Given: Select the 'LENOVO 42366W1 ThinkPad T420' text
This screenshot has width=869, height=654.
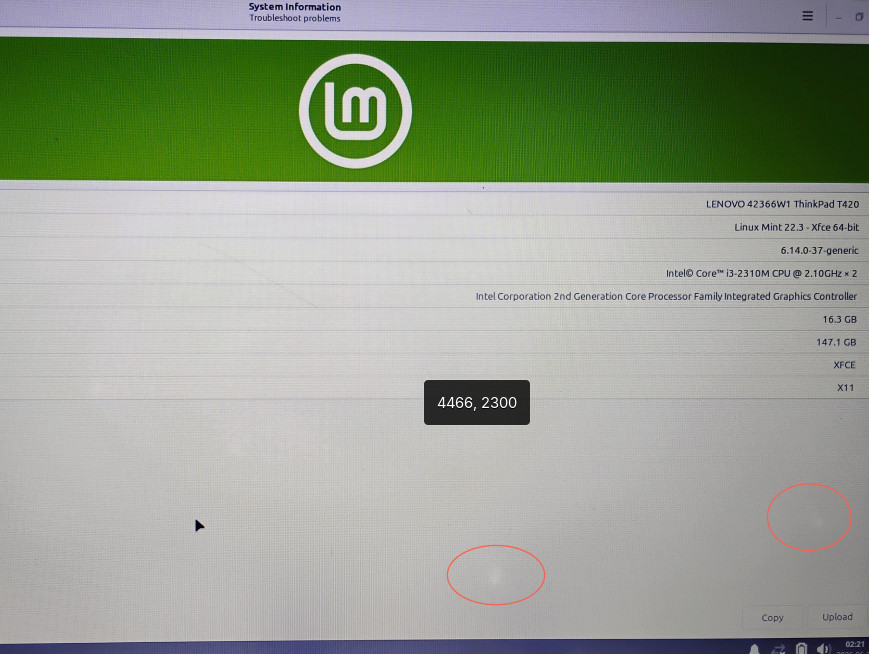Looking at the screenshot, I should point(782,204).
